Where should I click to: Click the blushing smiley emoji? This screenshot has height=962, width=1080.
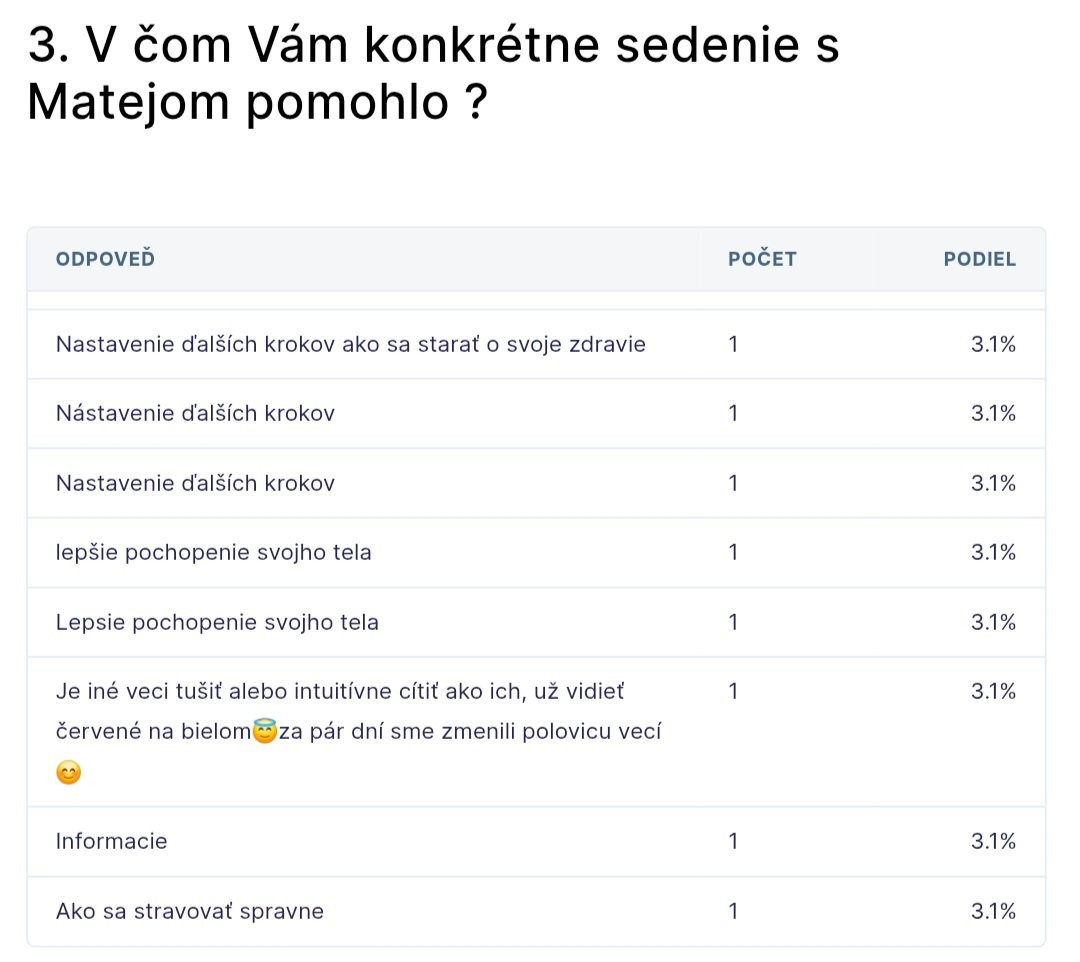[68, 773]
